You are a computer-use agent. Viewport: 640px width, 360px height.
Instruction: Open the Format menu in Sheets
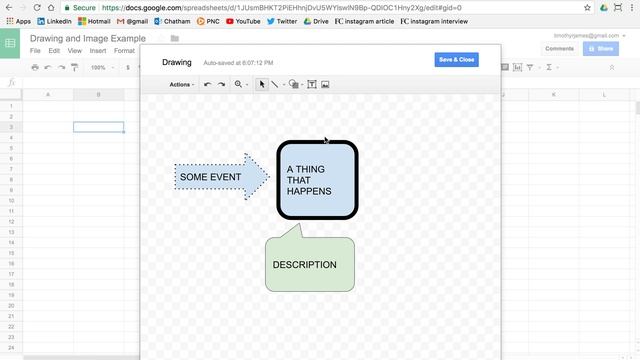124,51
